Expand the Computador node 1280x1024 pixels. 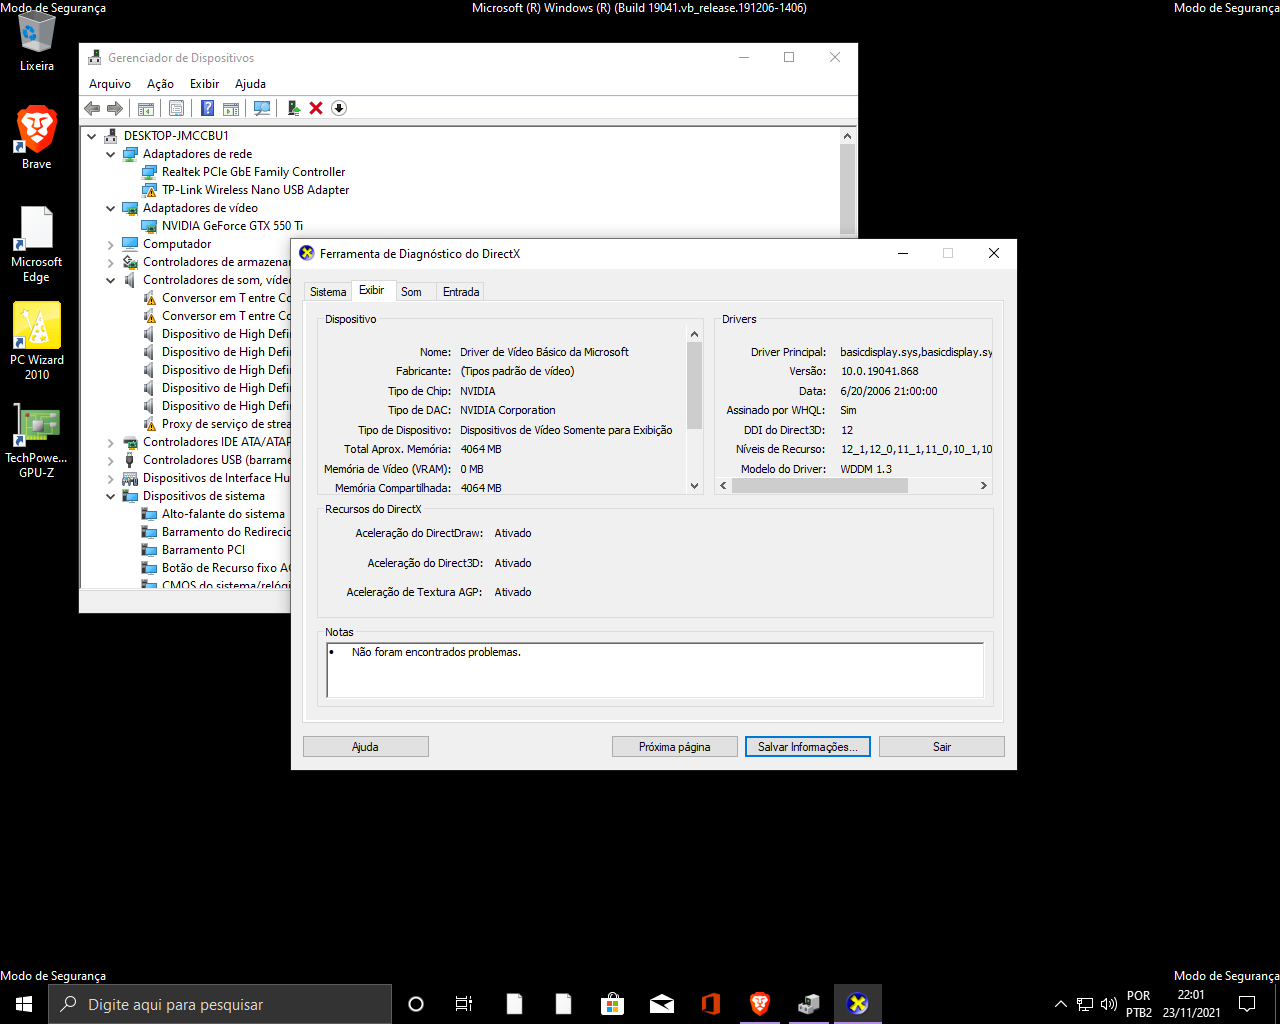coord(110,244)
